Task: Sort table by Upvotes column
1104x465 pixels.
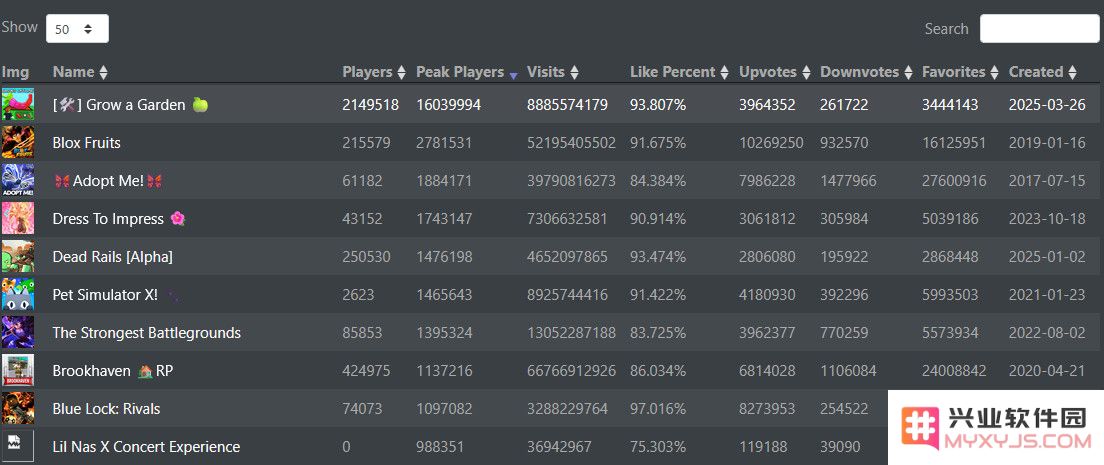Action: pos(774,72)
